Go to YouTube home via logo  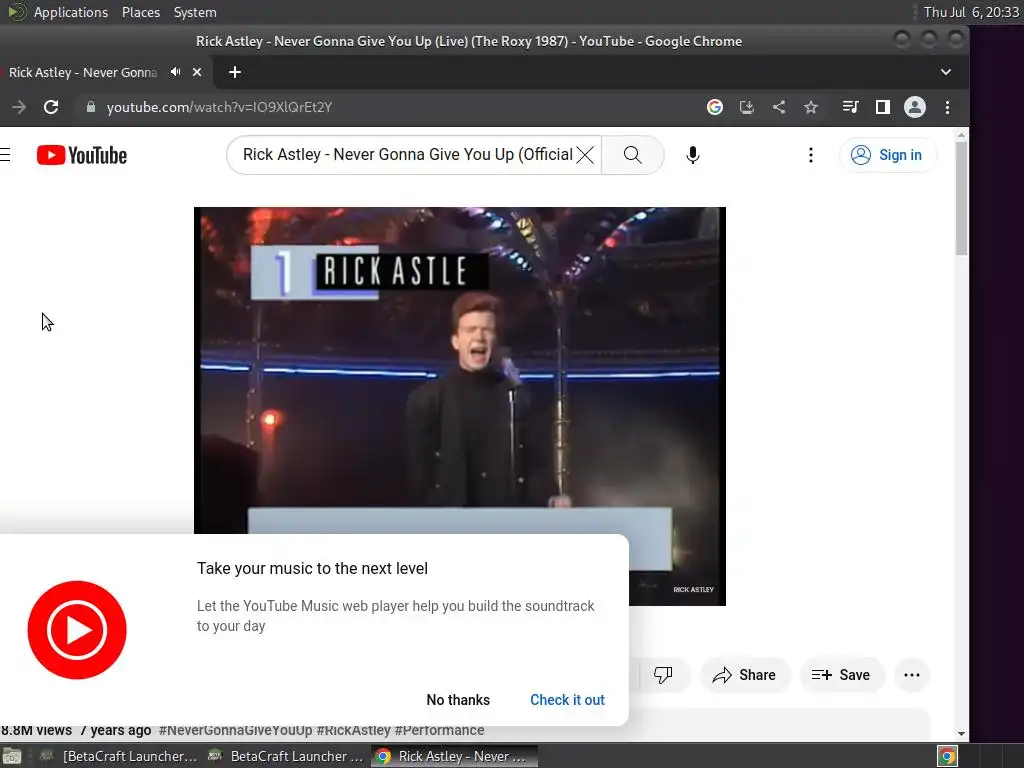82,155
